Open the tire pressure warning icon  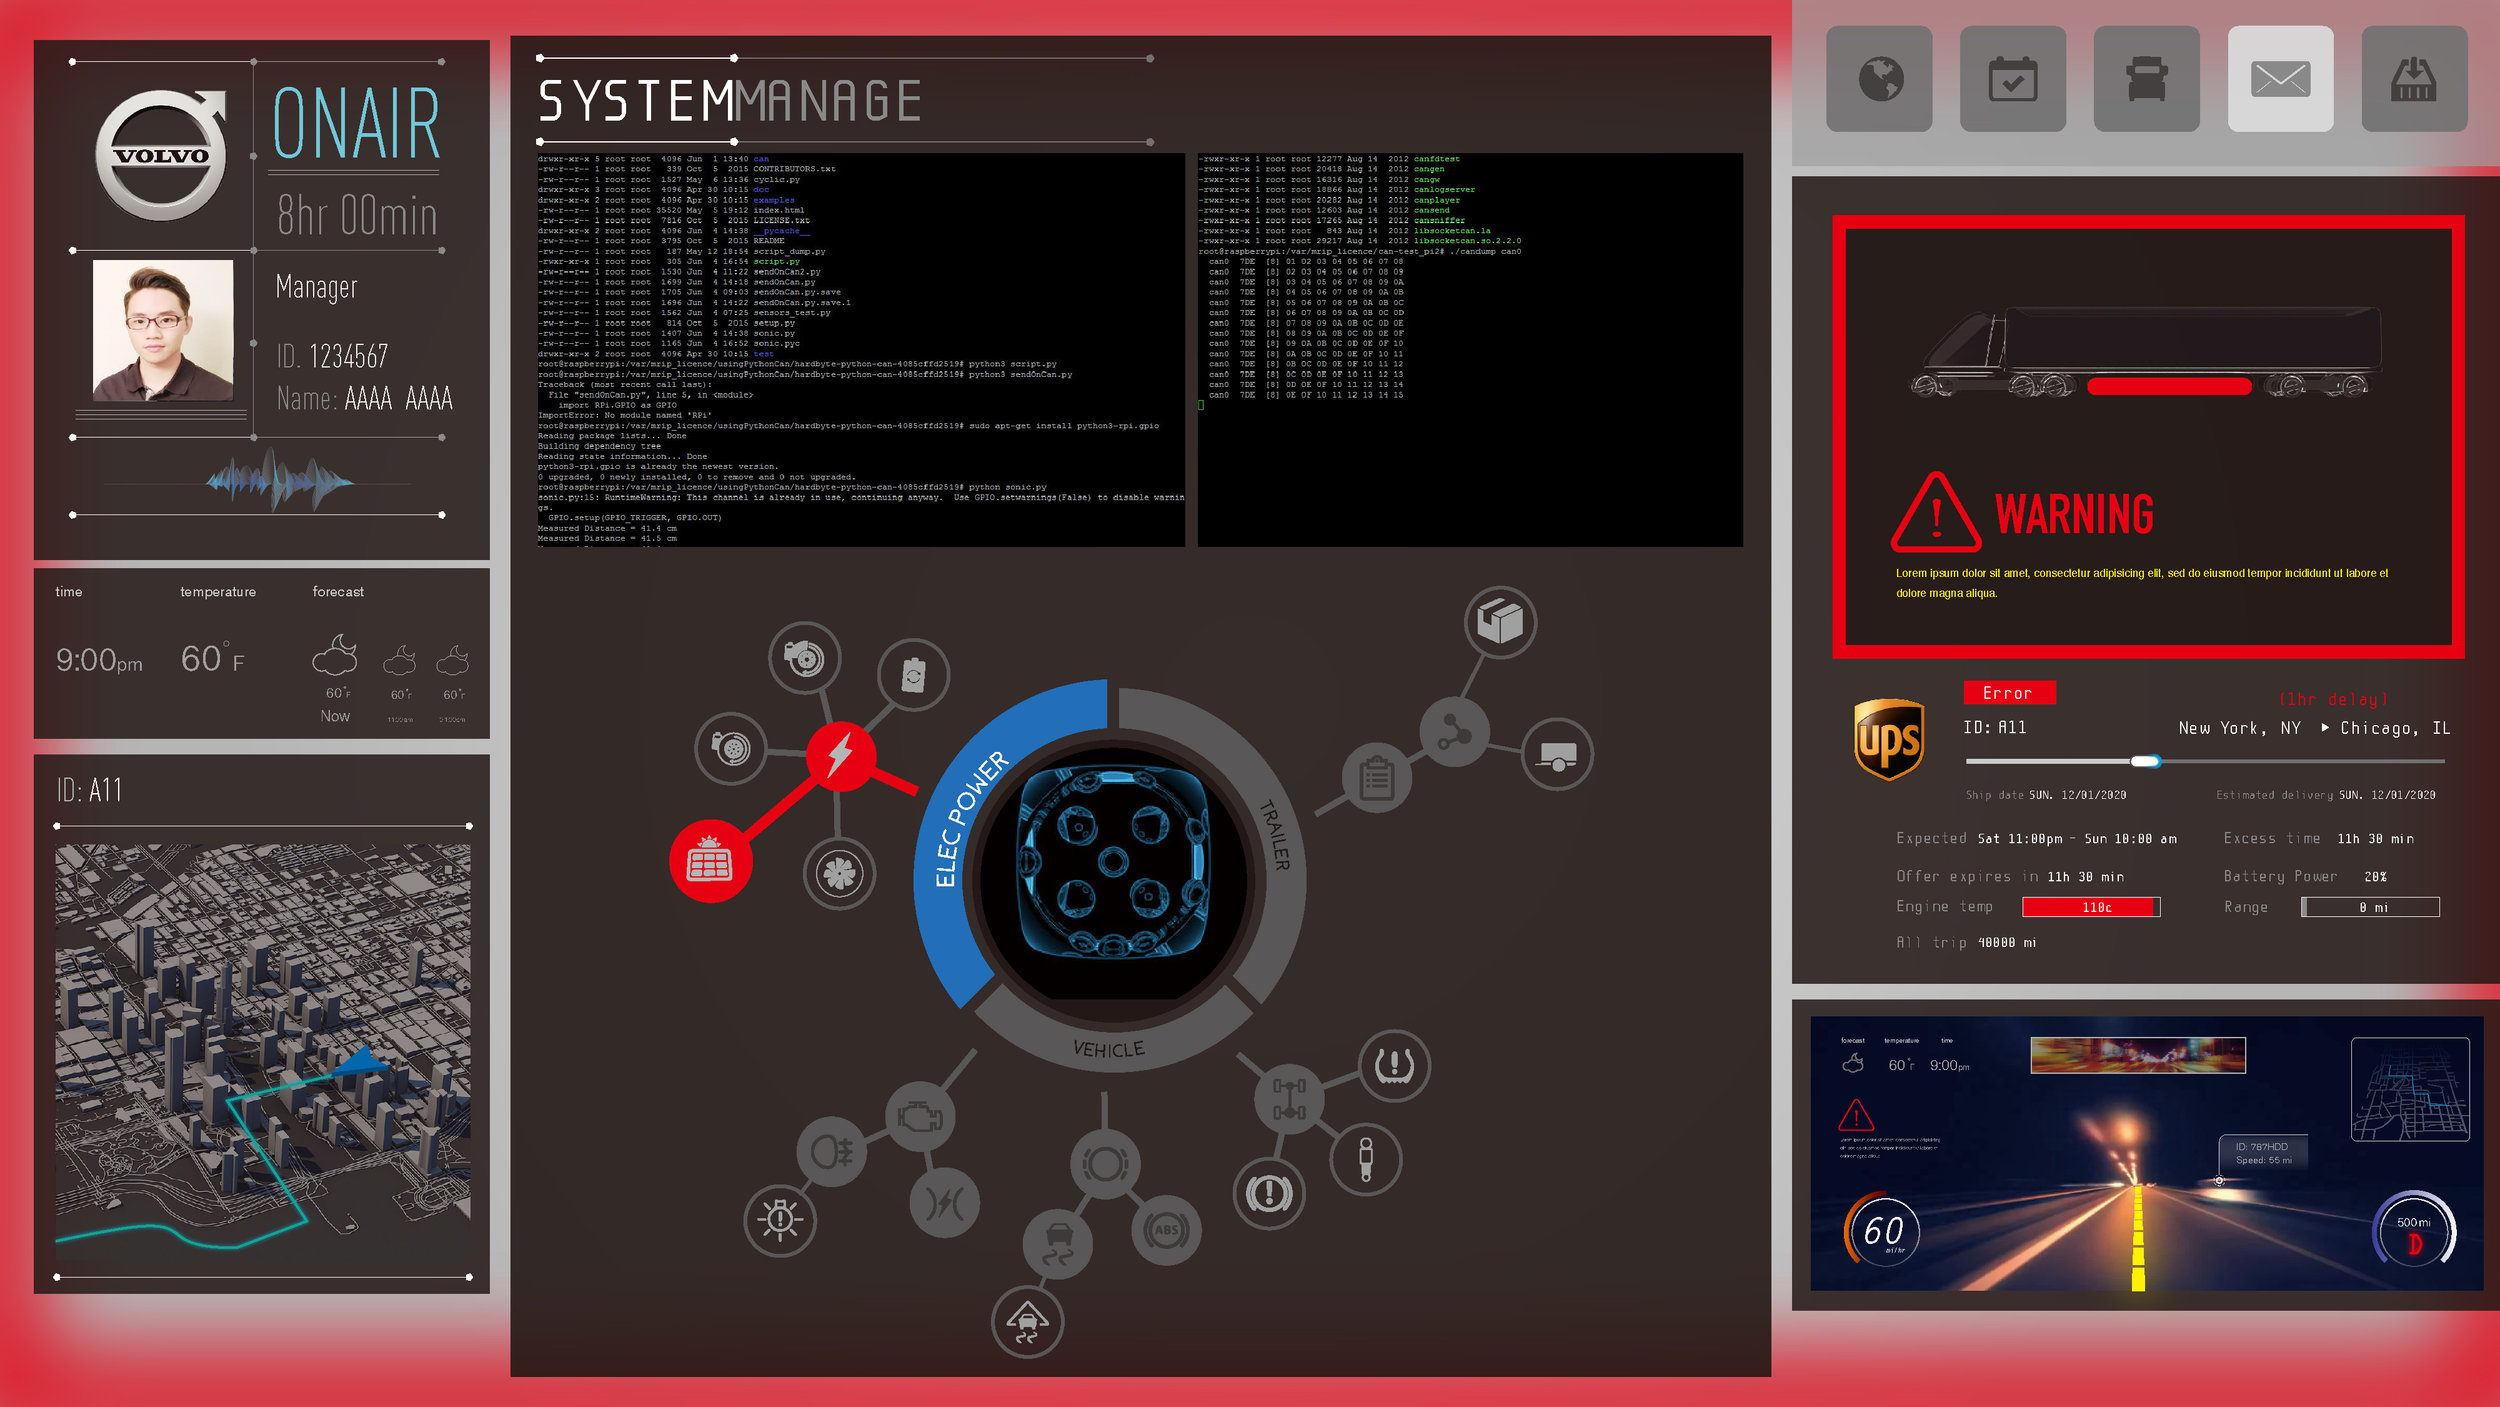[x=1394, y=1066]
